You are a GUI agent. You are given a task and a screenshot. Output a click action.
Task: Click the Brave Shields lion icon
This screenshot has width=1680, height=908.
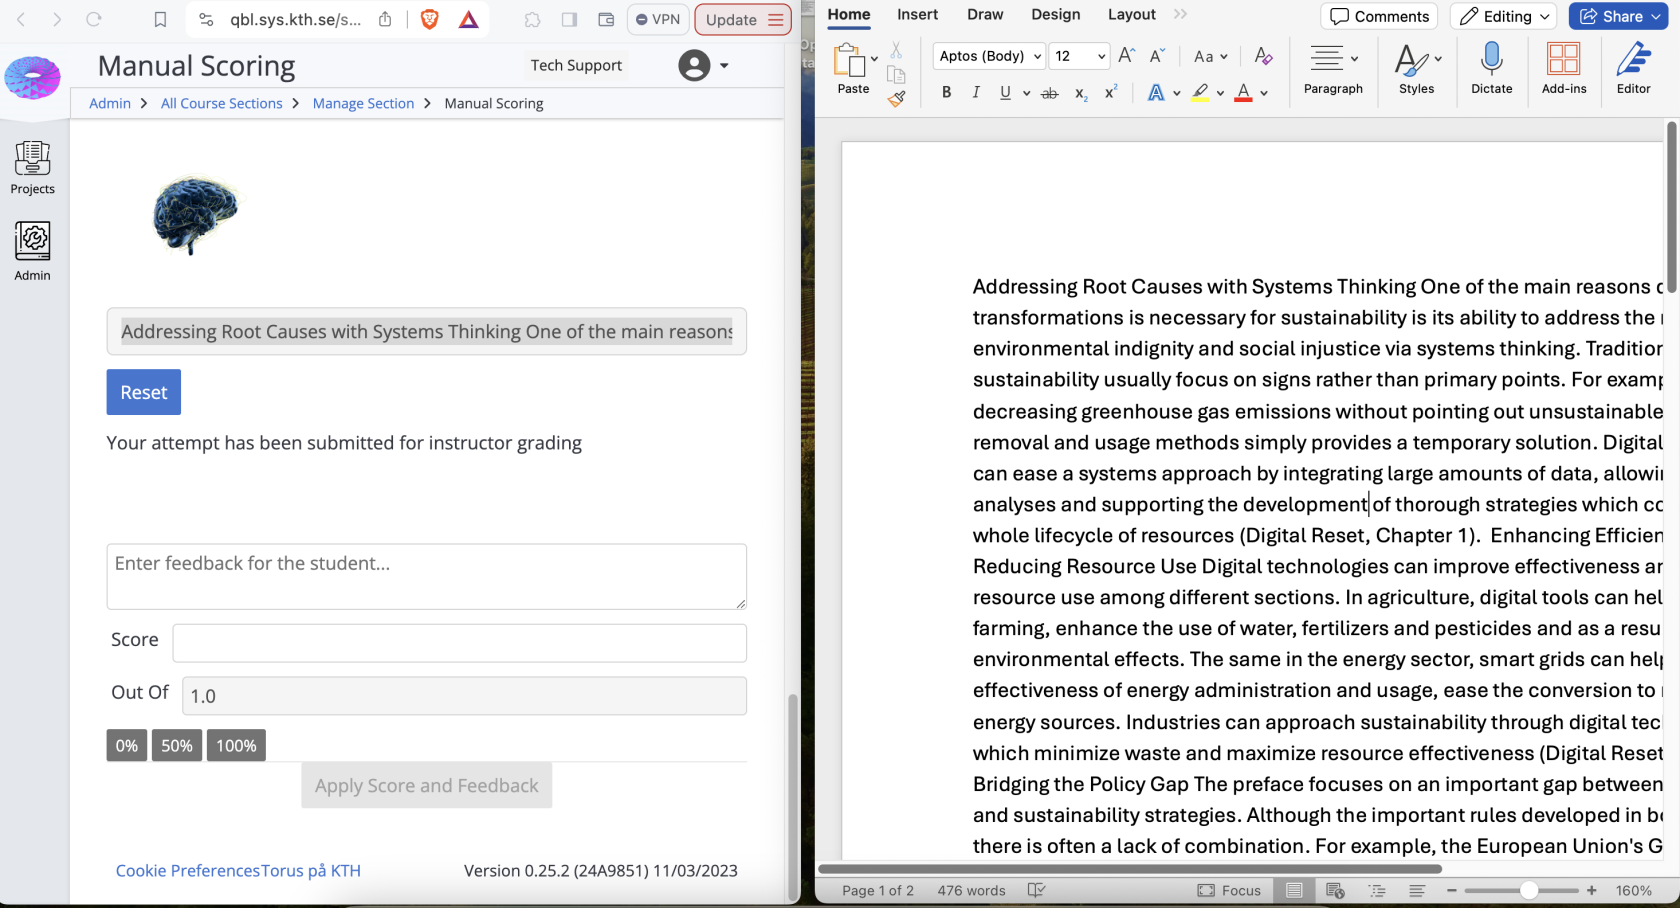pos(430,19)
